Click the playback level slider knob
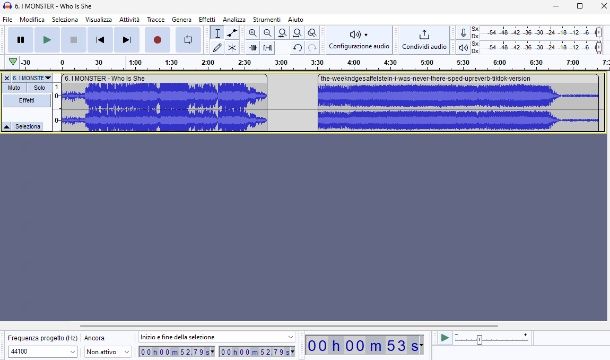 598,47
